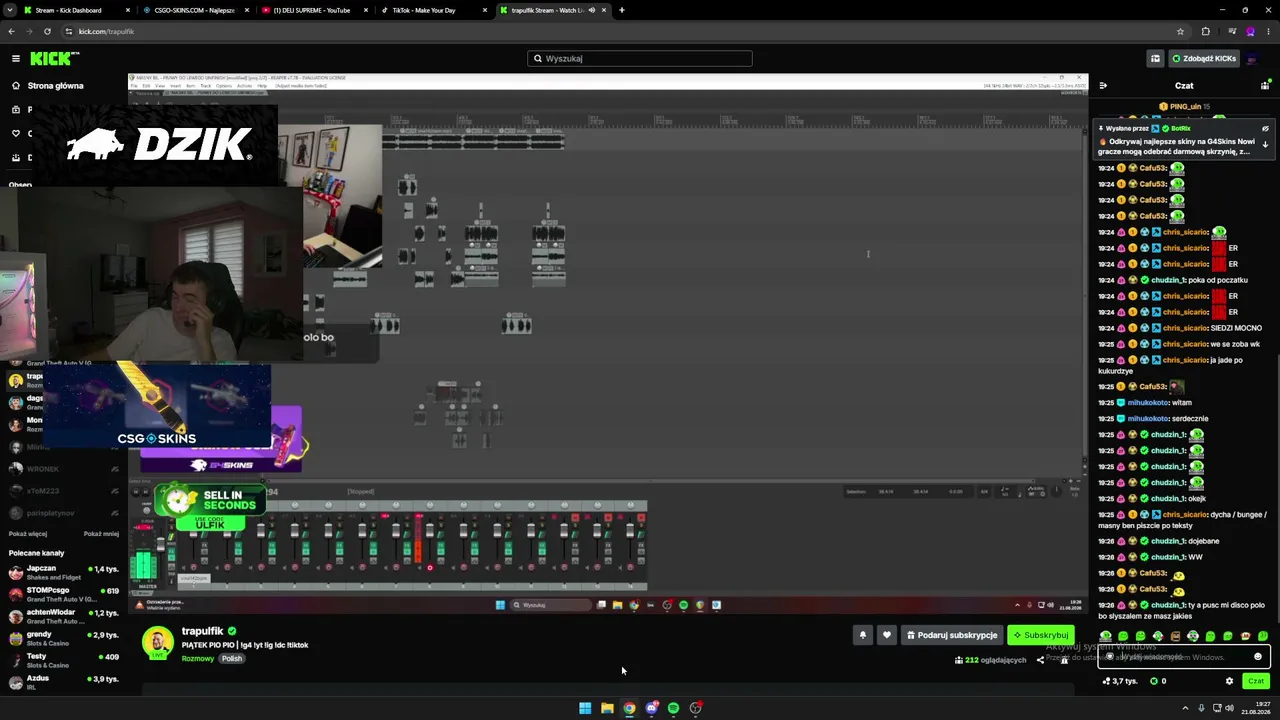The height and width of the screenshot is (720, 1280).
Task: Open Japczan recommended channel
Action: click(x=64, y=572)
